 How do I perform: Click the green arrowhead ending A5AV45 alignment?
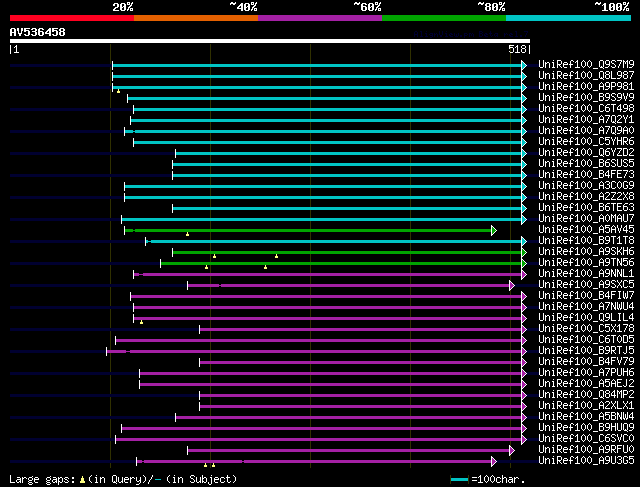[x=494, y=230]
